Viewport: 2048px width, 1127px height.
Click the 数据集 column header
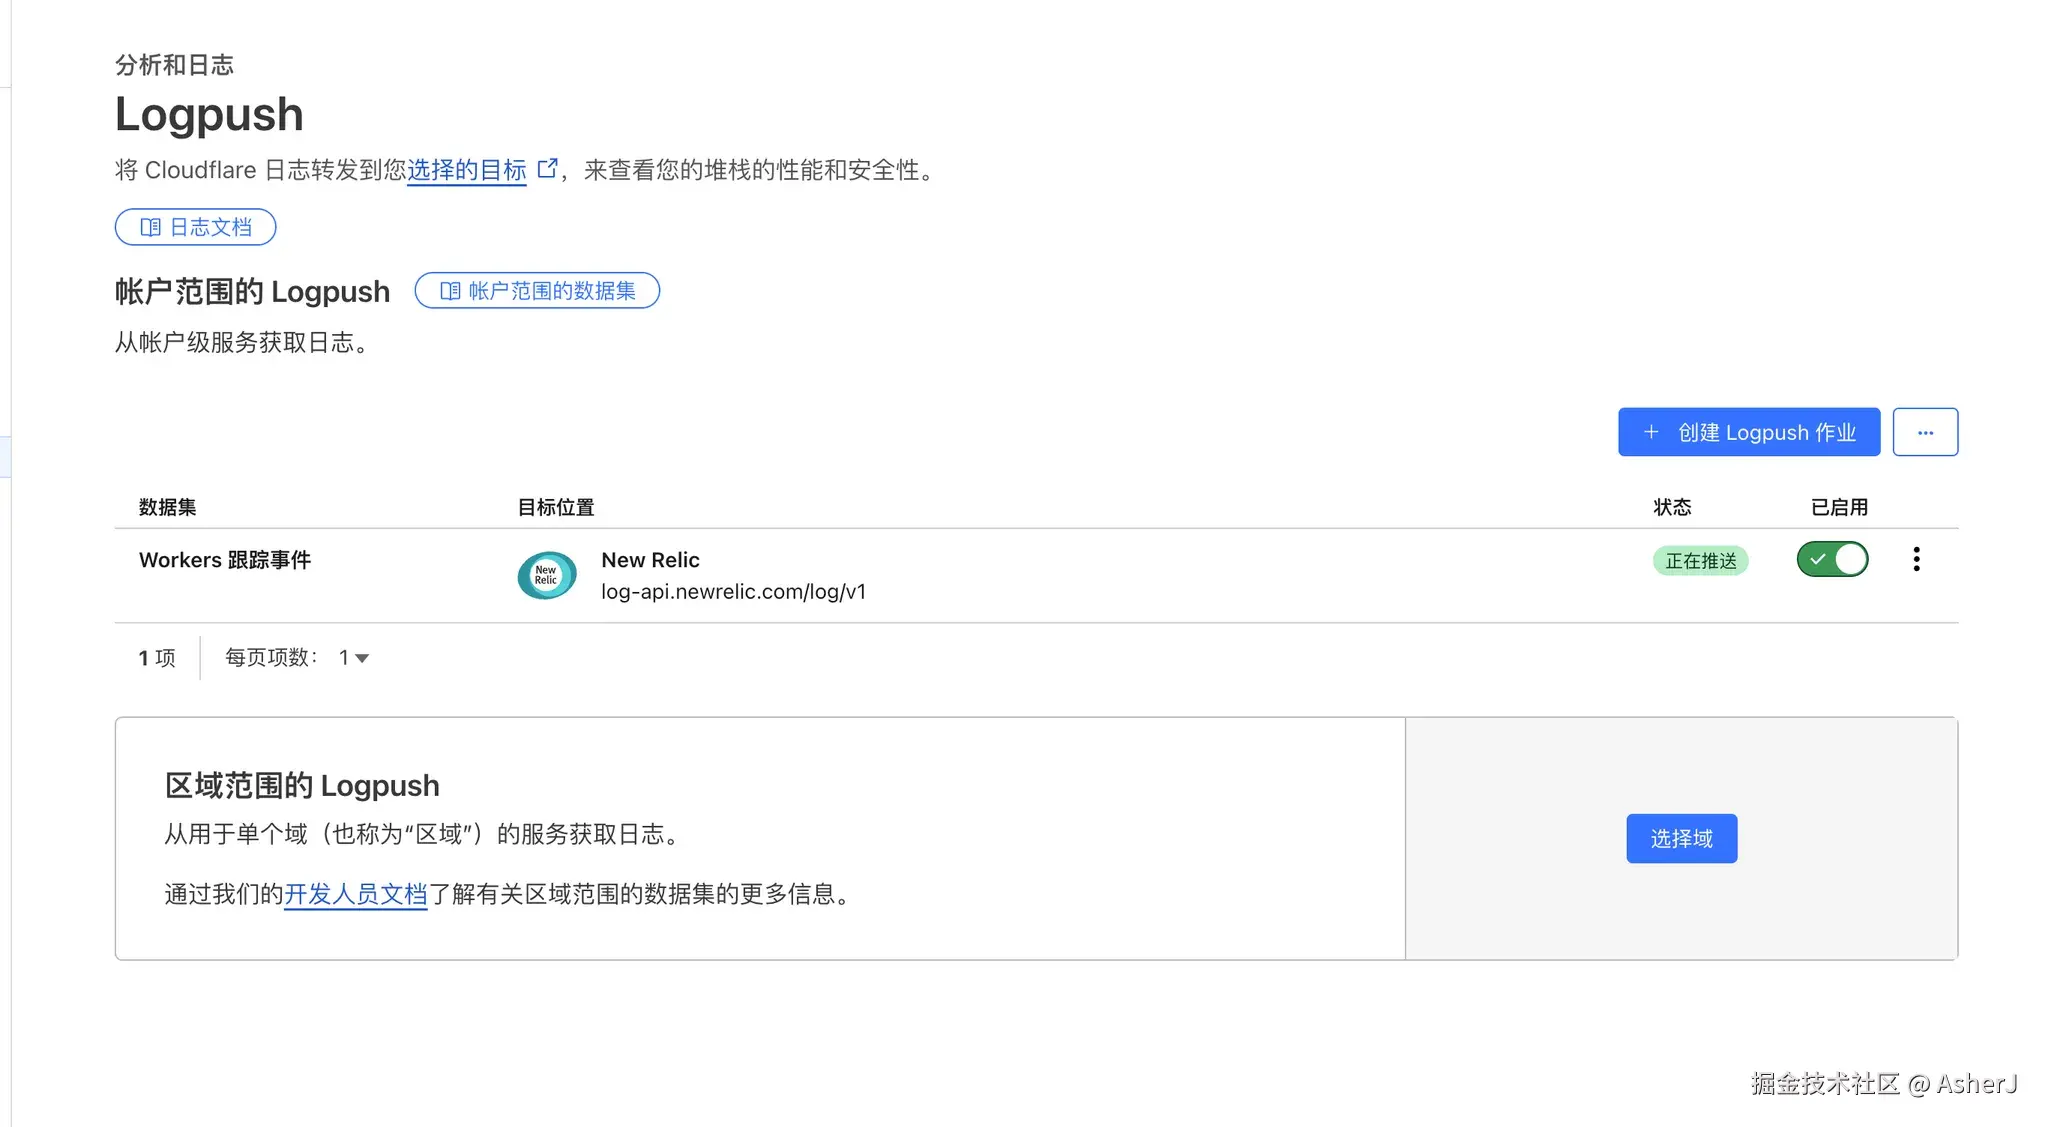click(x=167, y=507)
